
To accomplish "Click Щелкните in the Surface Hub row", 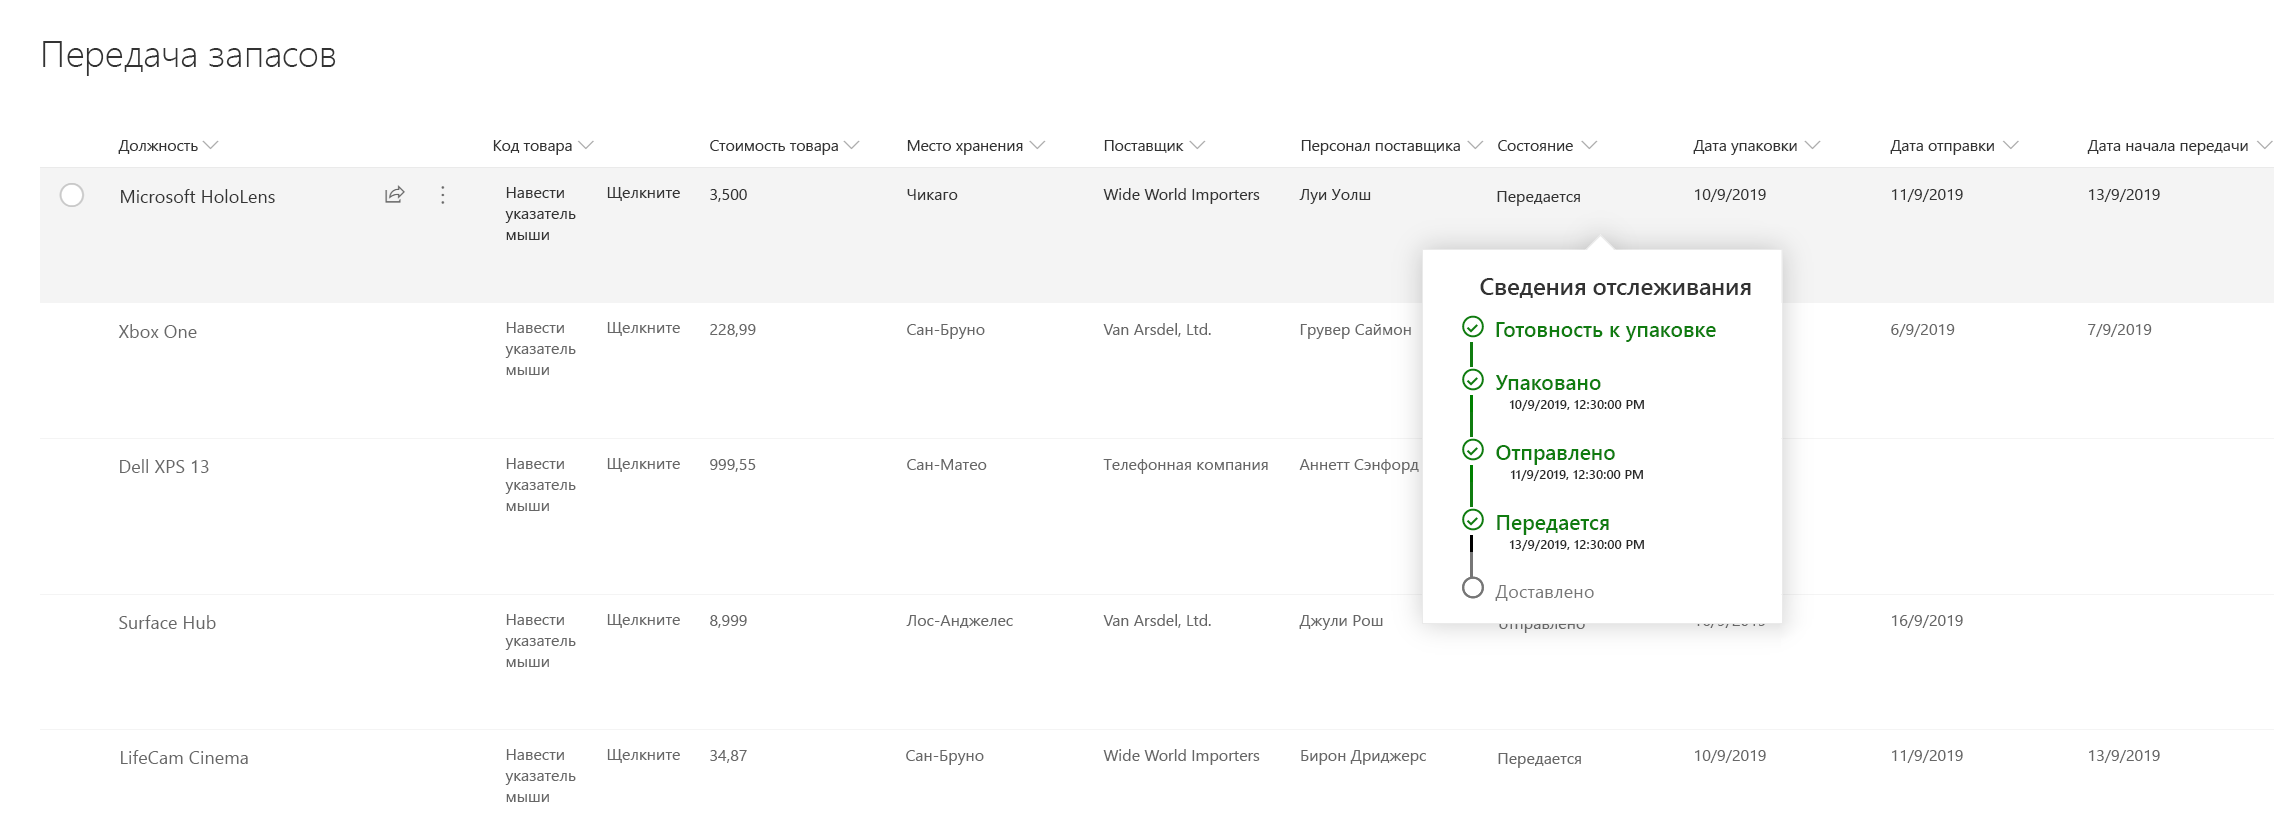I will click(x=643, y=620).
